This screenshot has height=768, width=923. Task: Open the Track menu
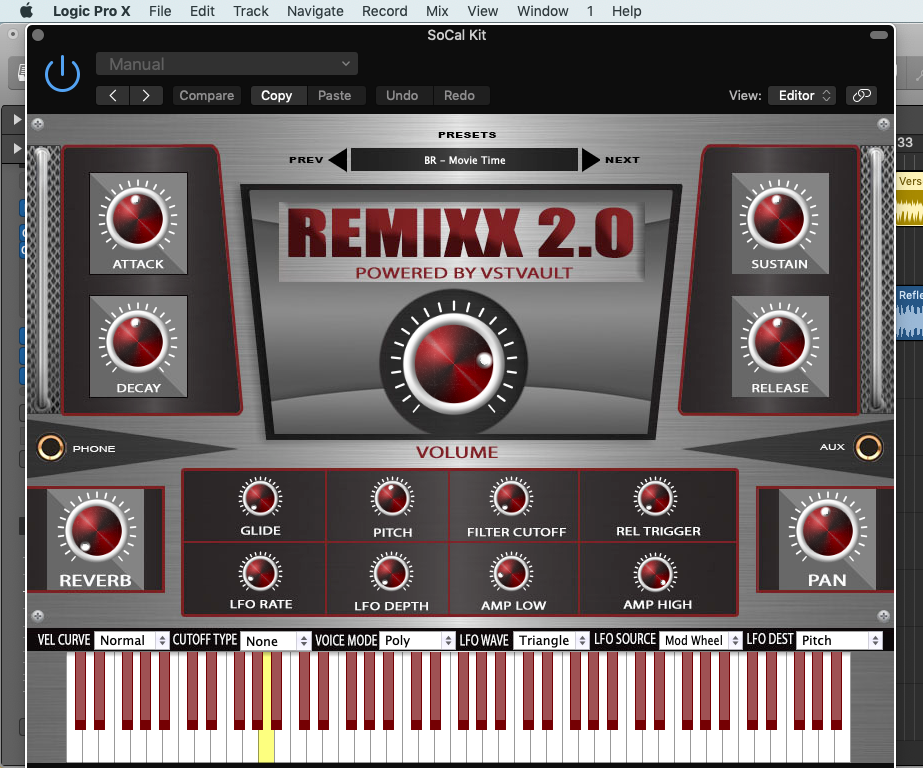click(x=251, y=11)
